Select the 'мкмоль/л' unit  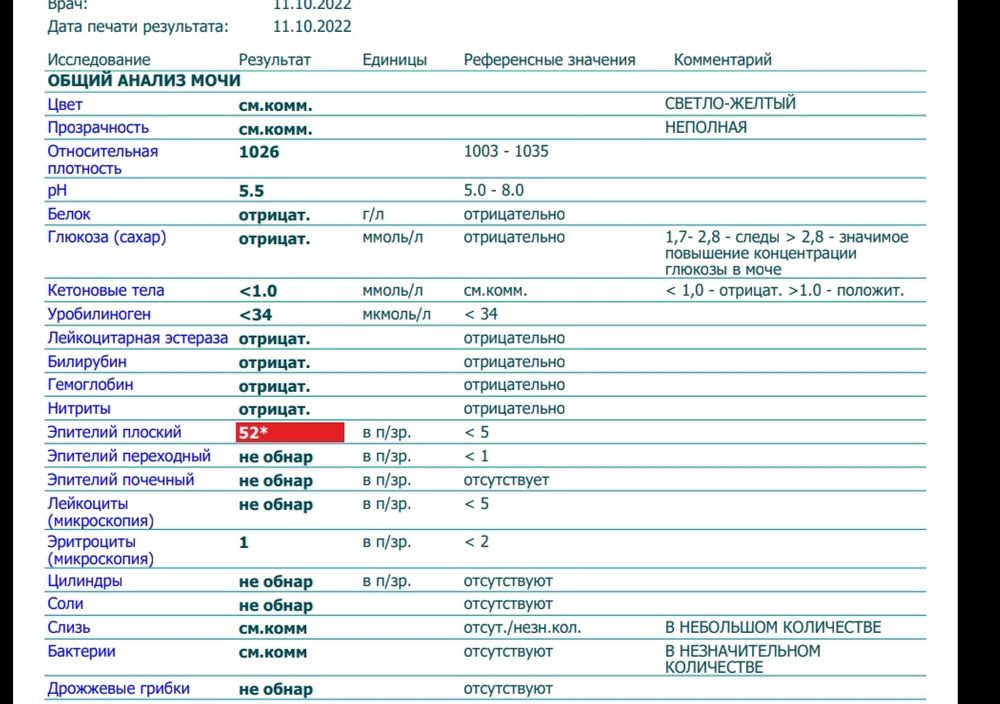click(397, 314)
